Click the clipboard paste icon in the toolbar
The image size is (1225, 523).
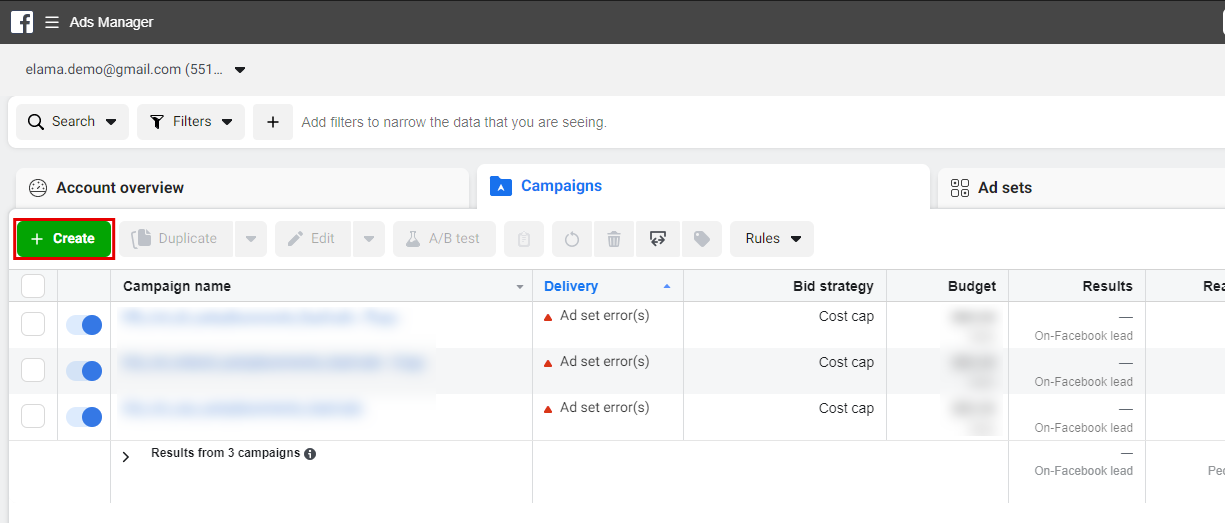pos(524,239)
